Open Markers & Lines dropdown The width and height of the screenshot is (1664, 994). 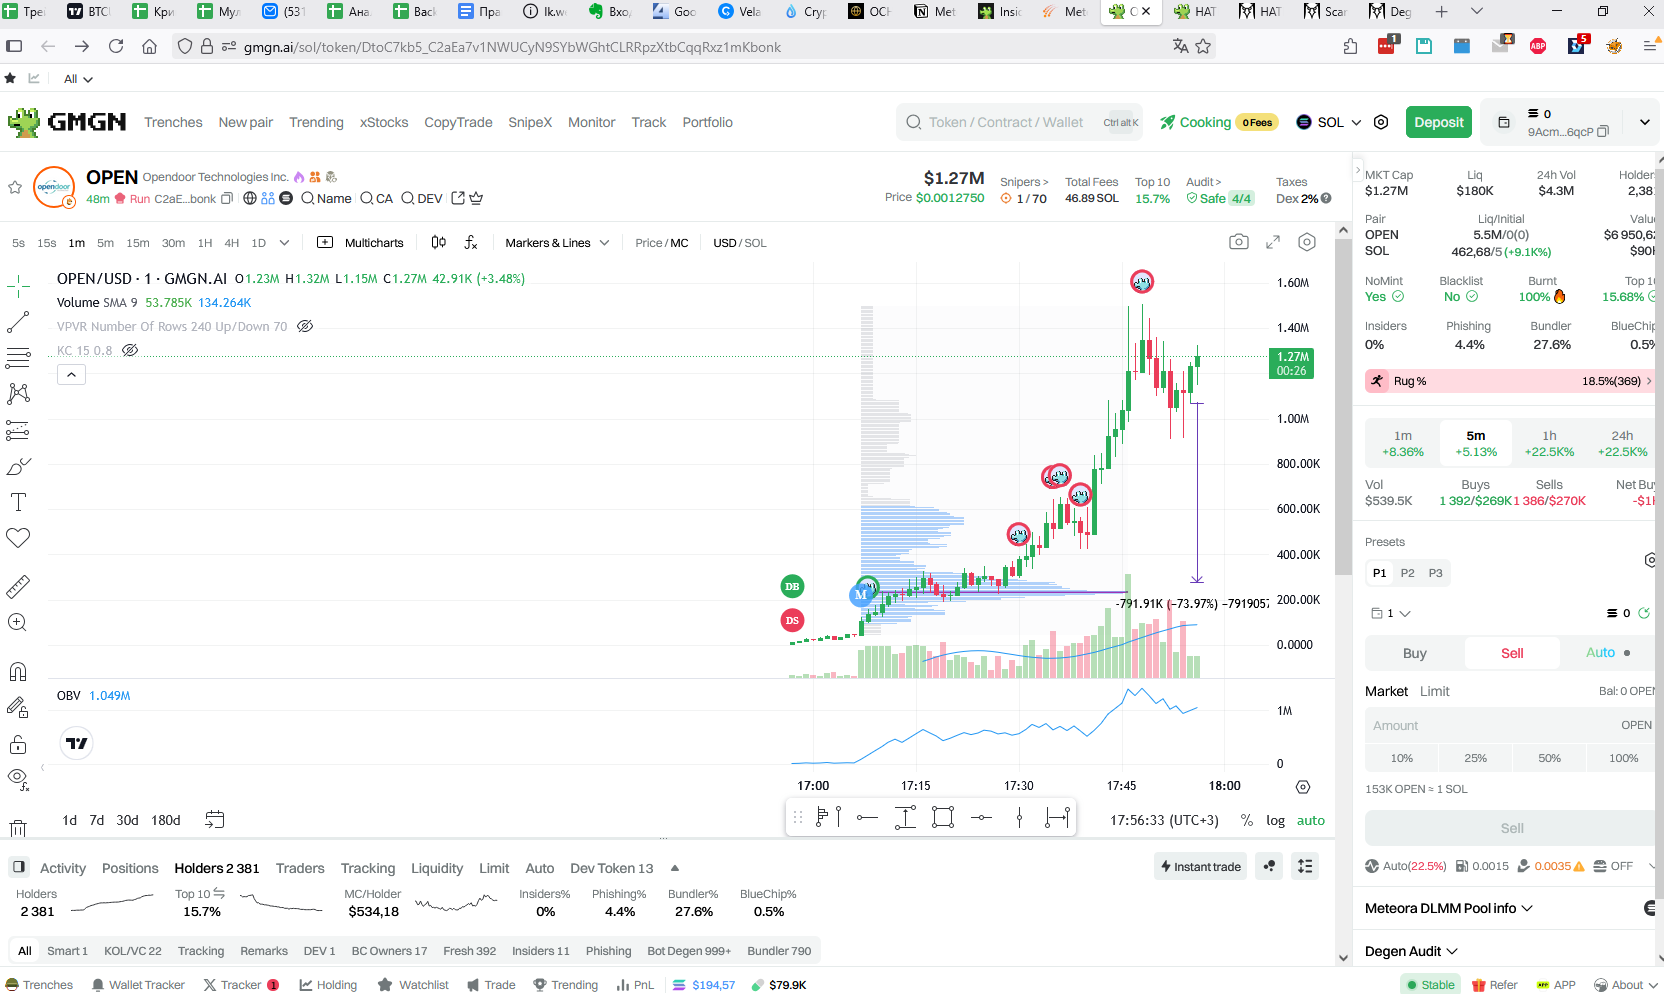(557, 243)
